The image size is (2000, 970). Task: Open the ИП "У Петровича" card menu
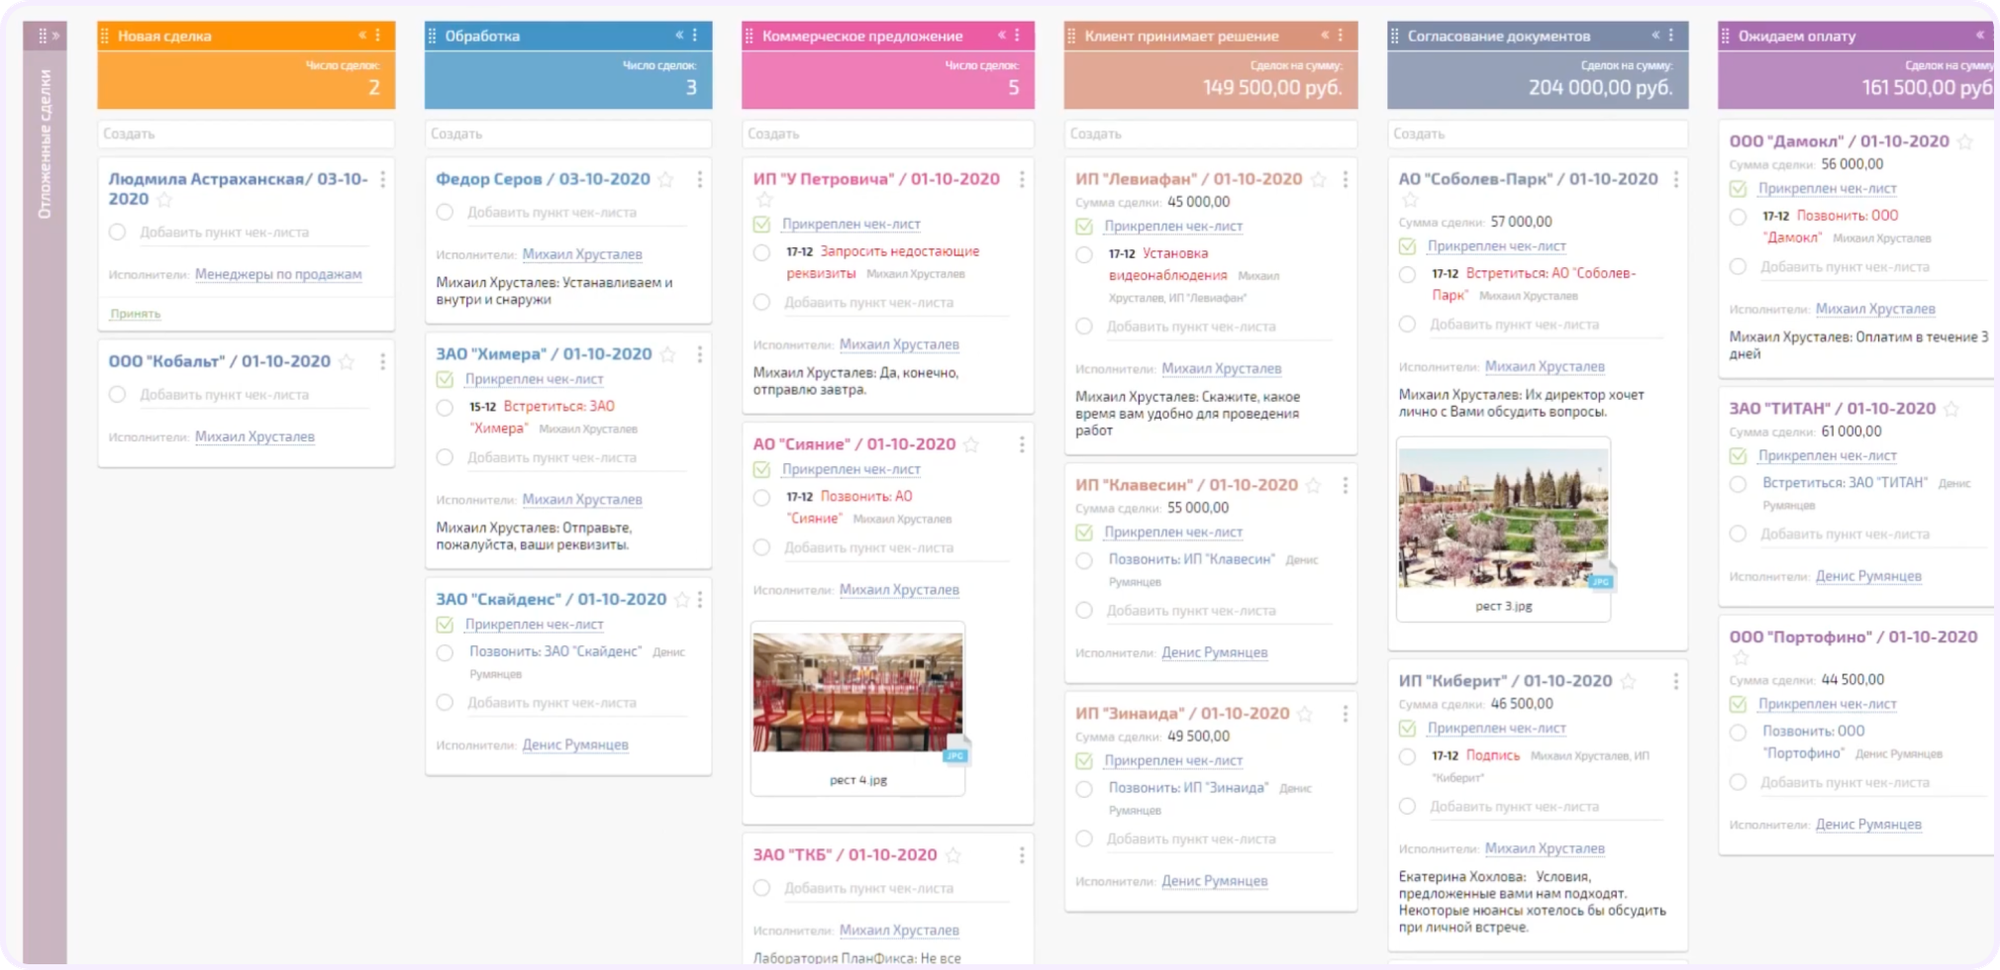click(1022, 180)
